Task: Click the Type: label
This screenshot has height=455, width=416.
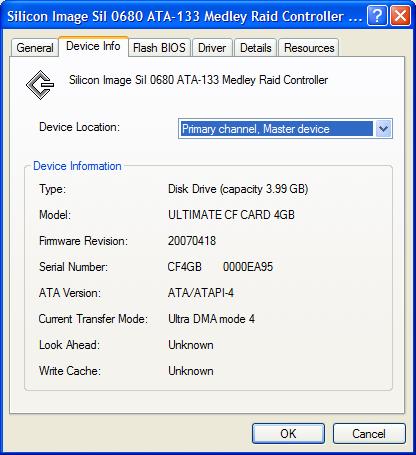Action: (x=52, y=189)
